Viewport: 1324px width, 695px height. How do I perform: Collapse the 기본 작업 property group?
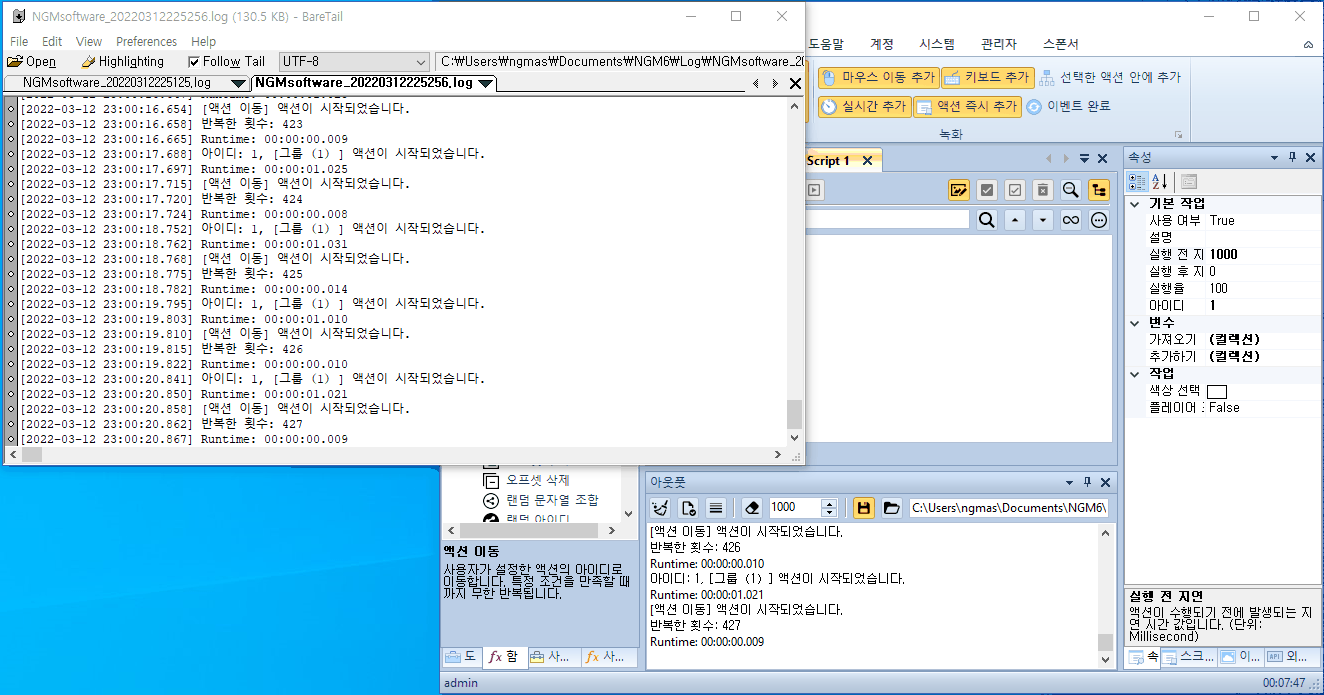[x=1135, y=204]
